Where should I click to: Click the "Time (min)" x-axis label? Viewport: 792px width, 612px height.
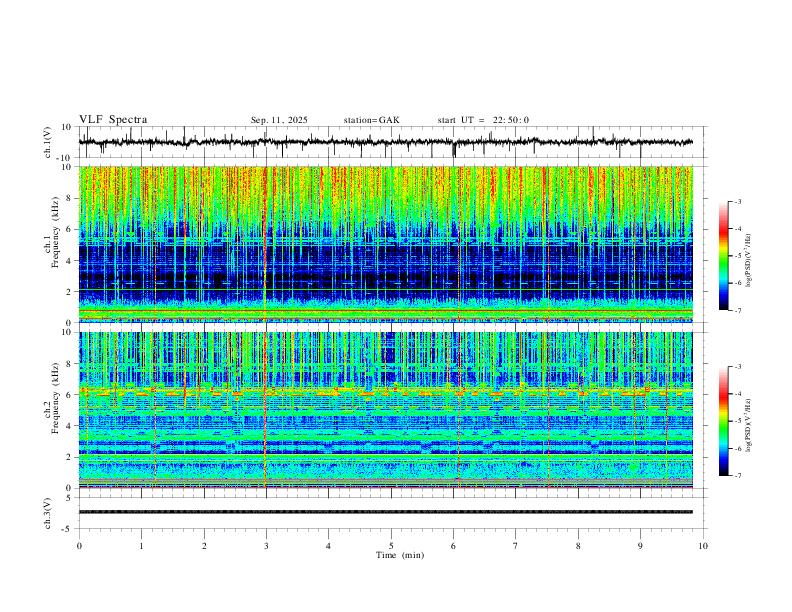click(400, 555)
